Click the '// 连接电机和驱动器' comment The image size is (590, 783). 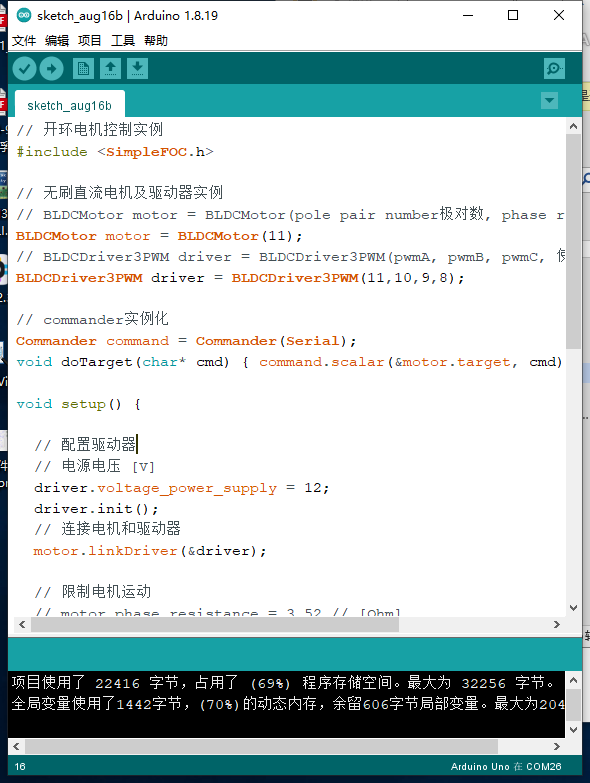pyautogui.click(x=107, y=529)
